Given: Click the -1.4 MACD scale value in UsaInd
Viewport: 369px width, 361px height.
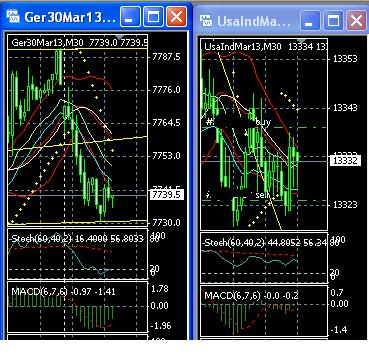Looking at the screenshot, I should click(x=340, y=329).
